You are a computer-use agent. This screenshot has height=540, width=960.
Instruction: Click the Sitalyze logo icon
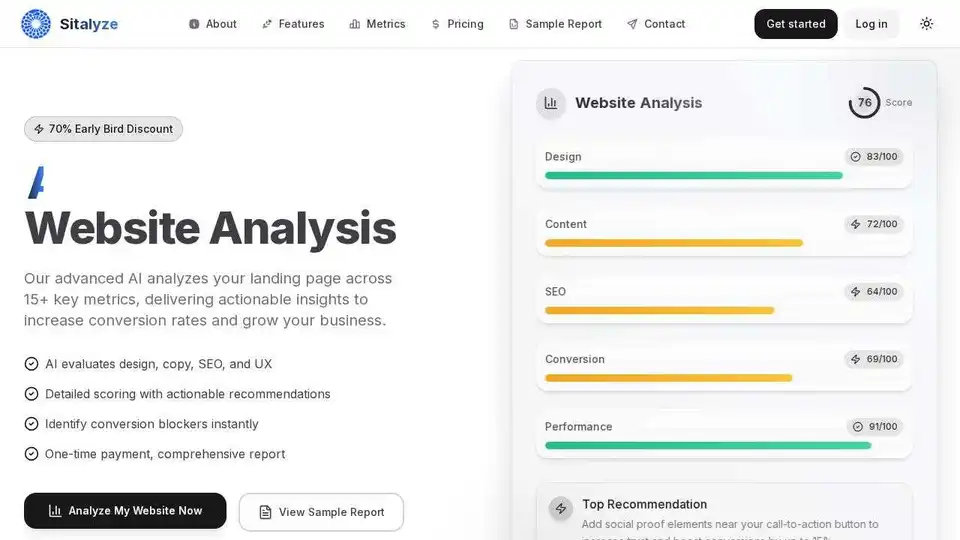pyautogui.click(x=36, y=24)
